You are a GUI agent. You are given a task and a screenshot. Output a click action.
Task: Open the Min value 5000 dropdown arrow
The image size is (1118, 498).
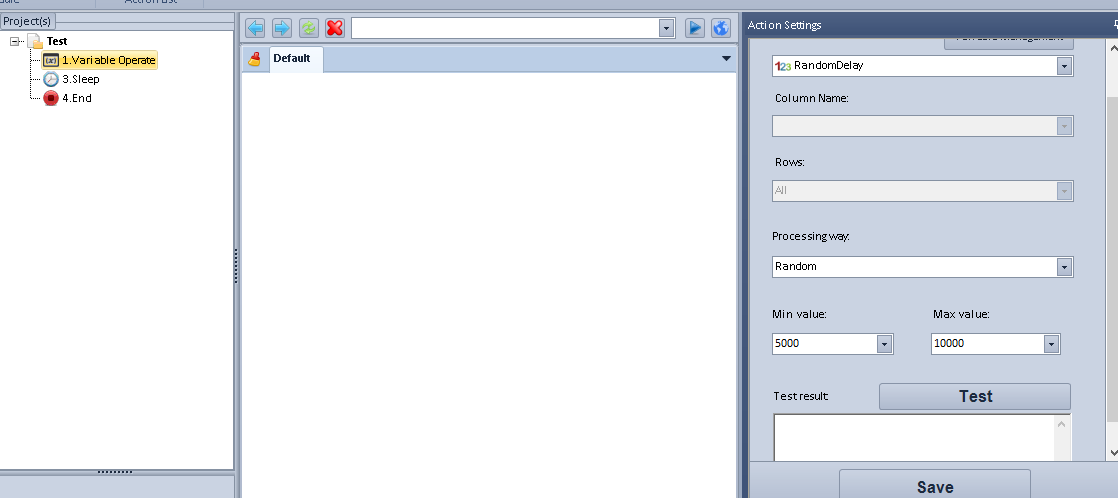click(884, 344)
